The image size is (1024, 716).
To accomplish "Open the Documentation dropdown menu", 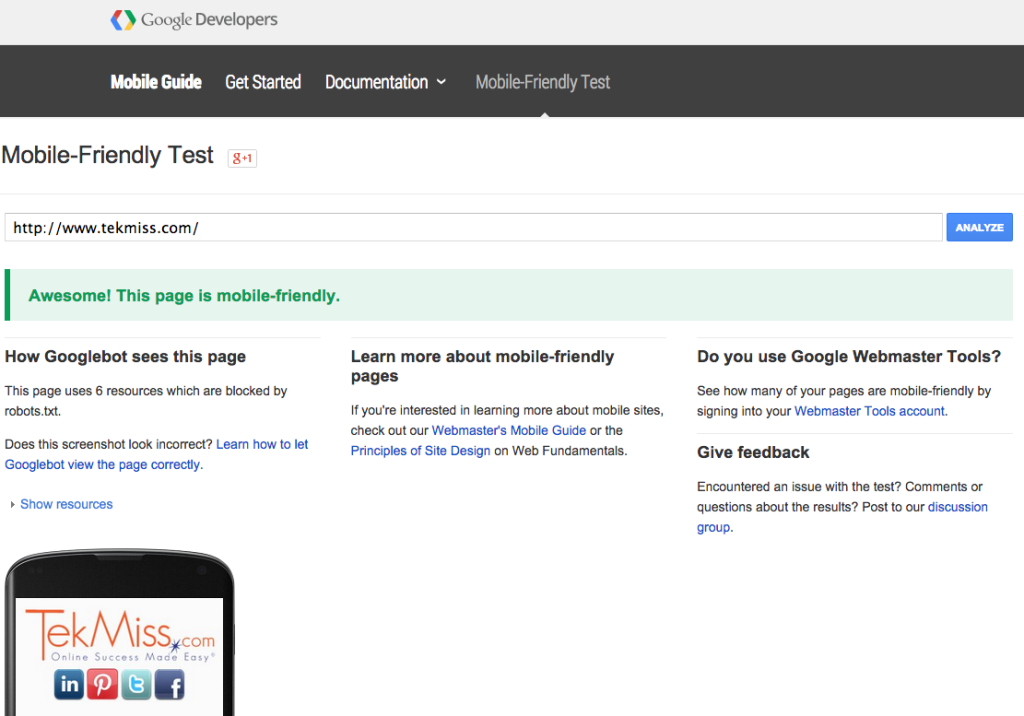I will coord(386,82).
